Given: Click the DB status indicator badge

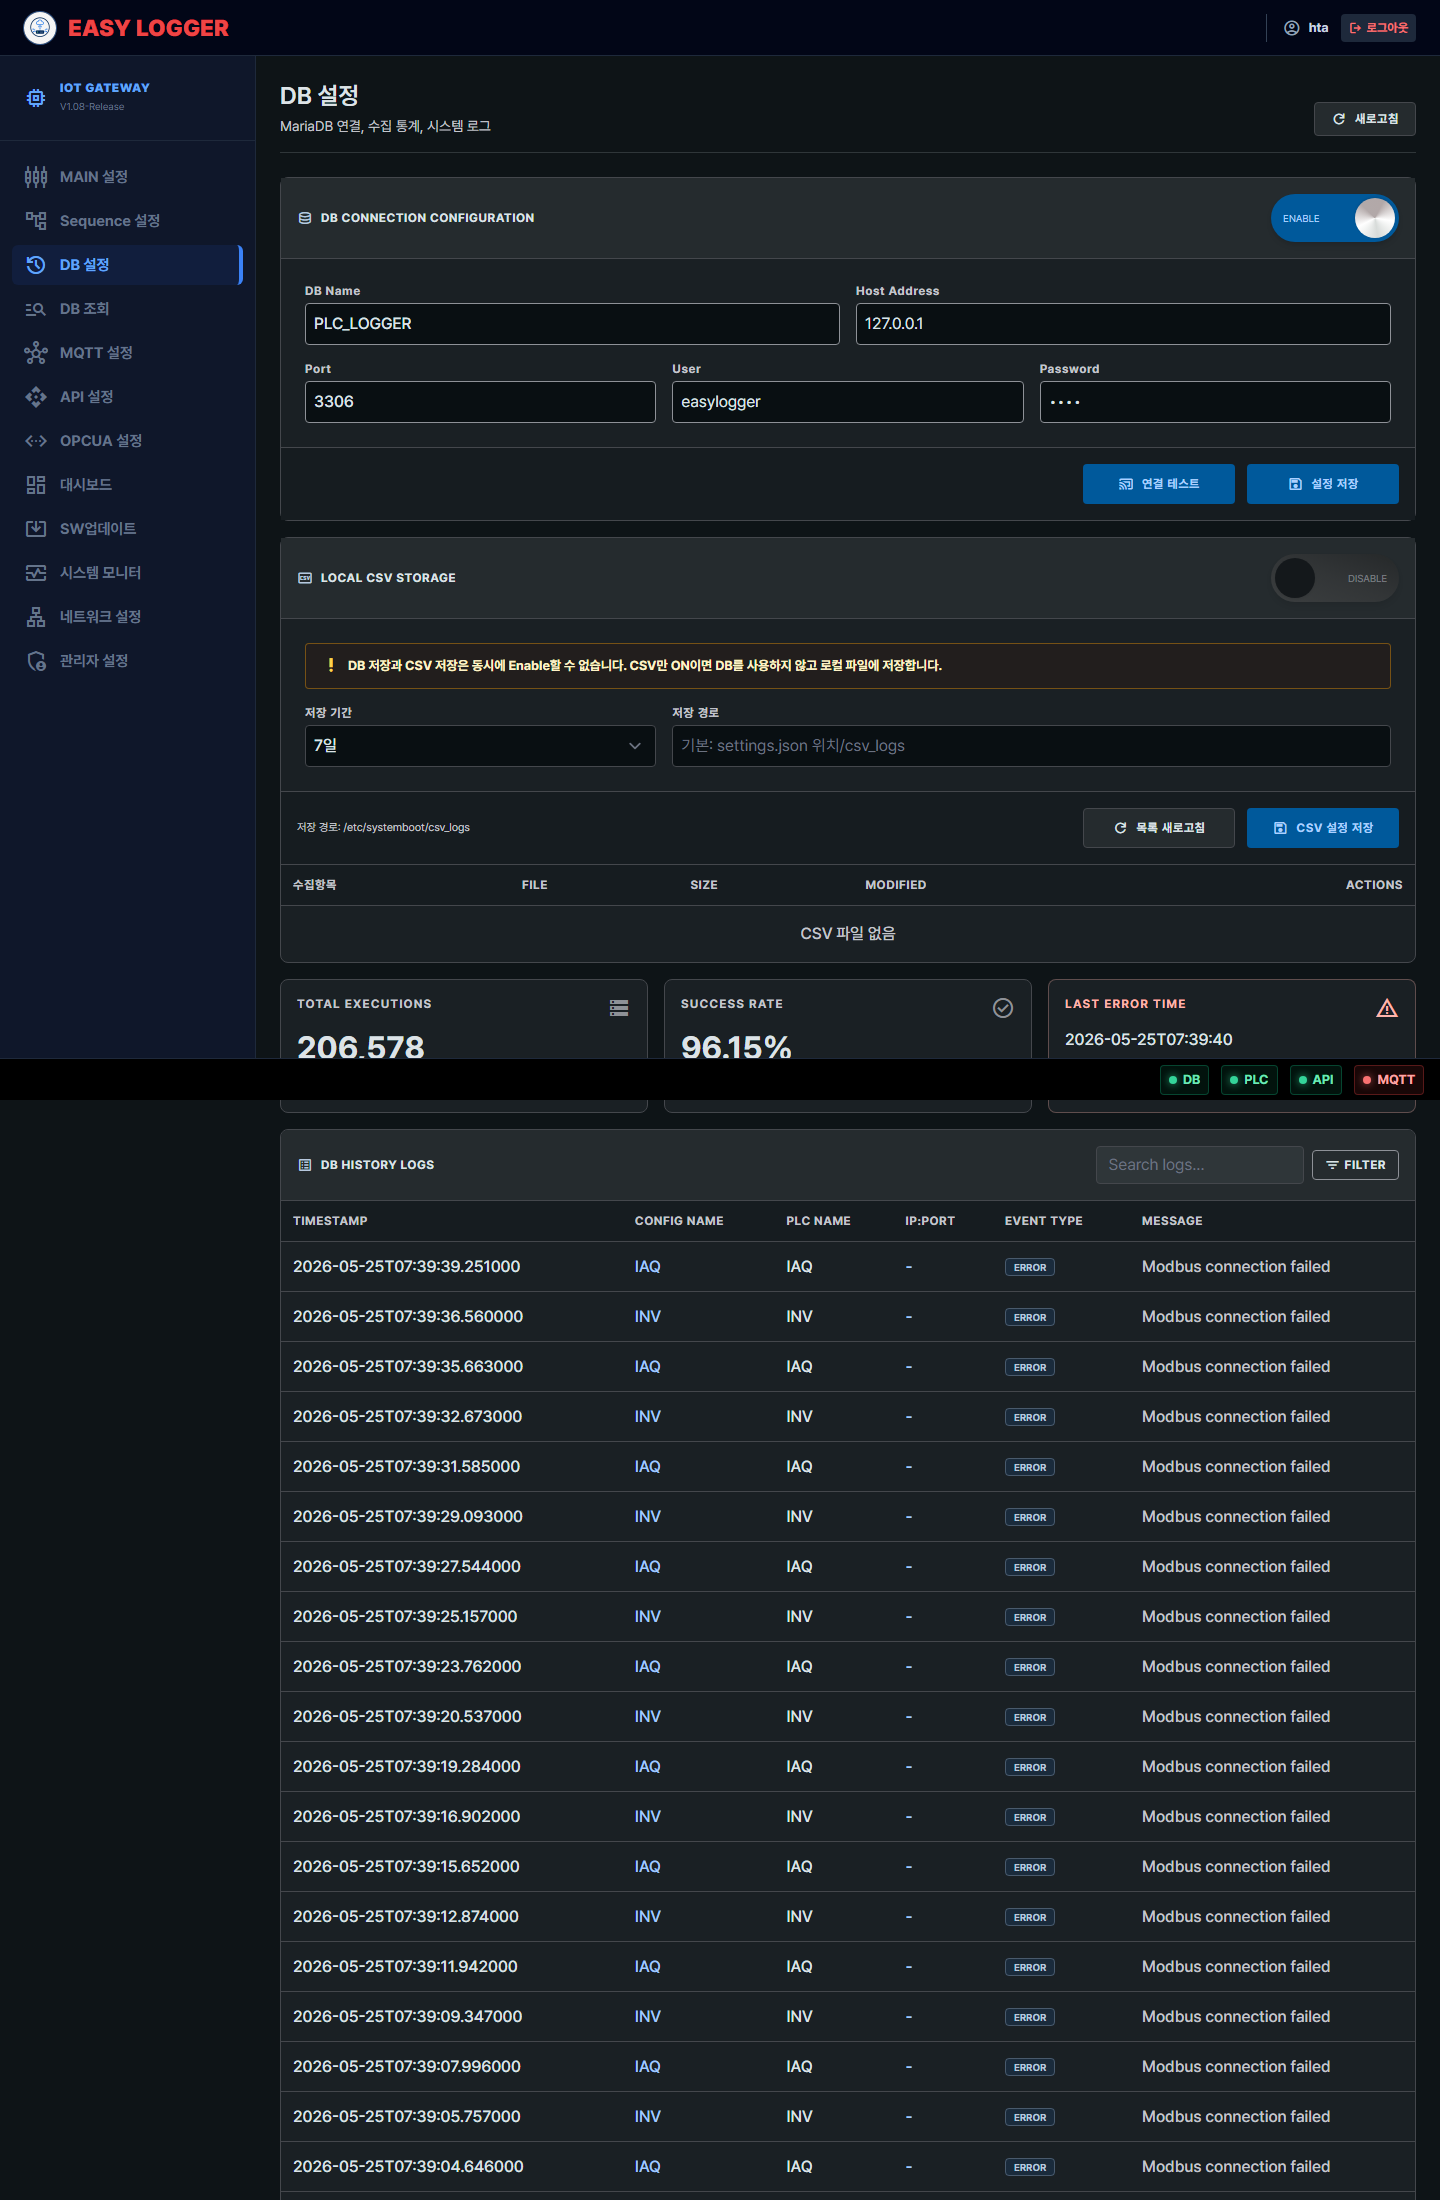Looking at the screenshot, I should click(x=1184, y=1080).
